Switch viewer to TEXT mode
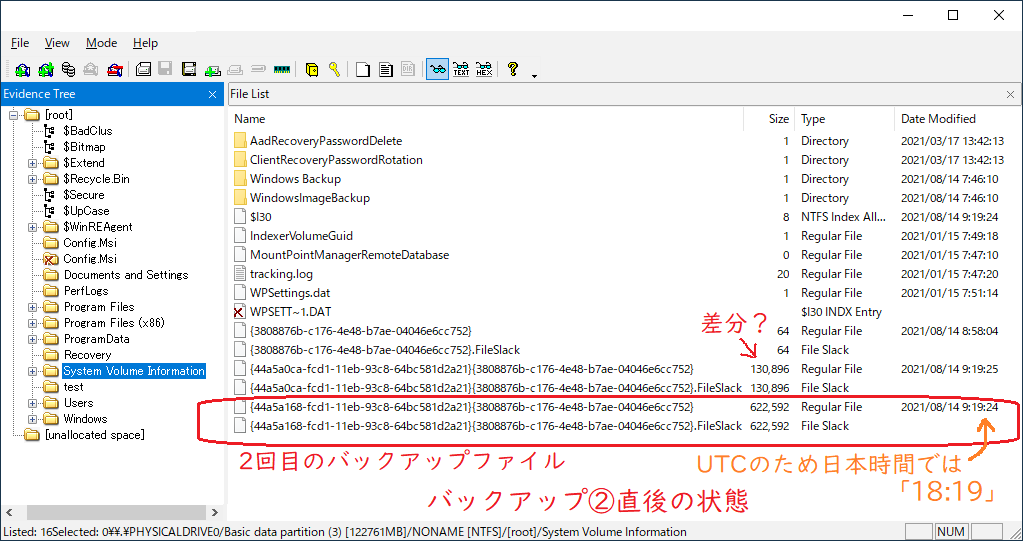The height and width of the screenshot is (541, 1023). pyautogui.click(x=461, y=69)
